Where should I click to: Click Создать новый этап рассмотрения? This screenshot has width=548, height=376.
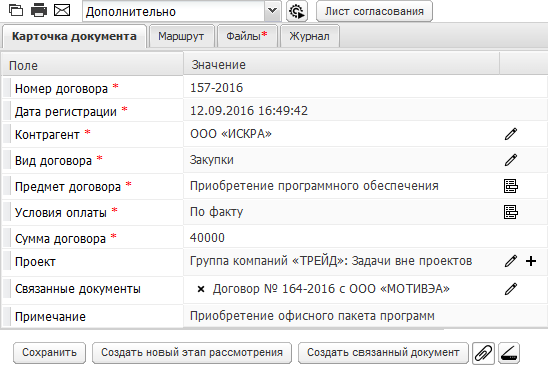point(192,353)
